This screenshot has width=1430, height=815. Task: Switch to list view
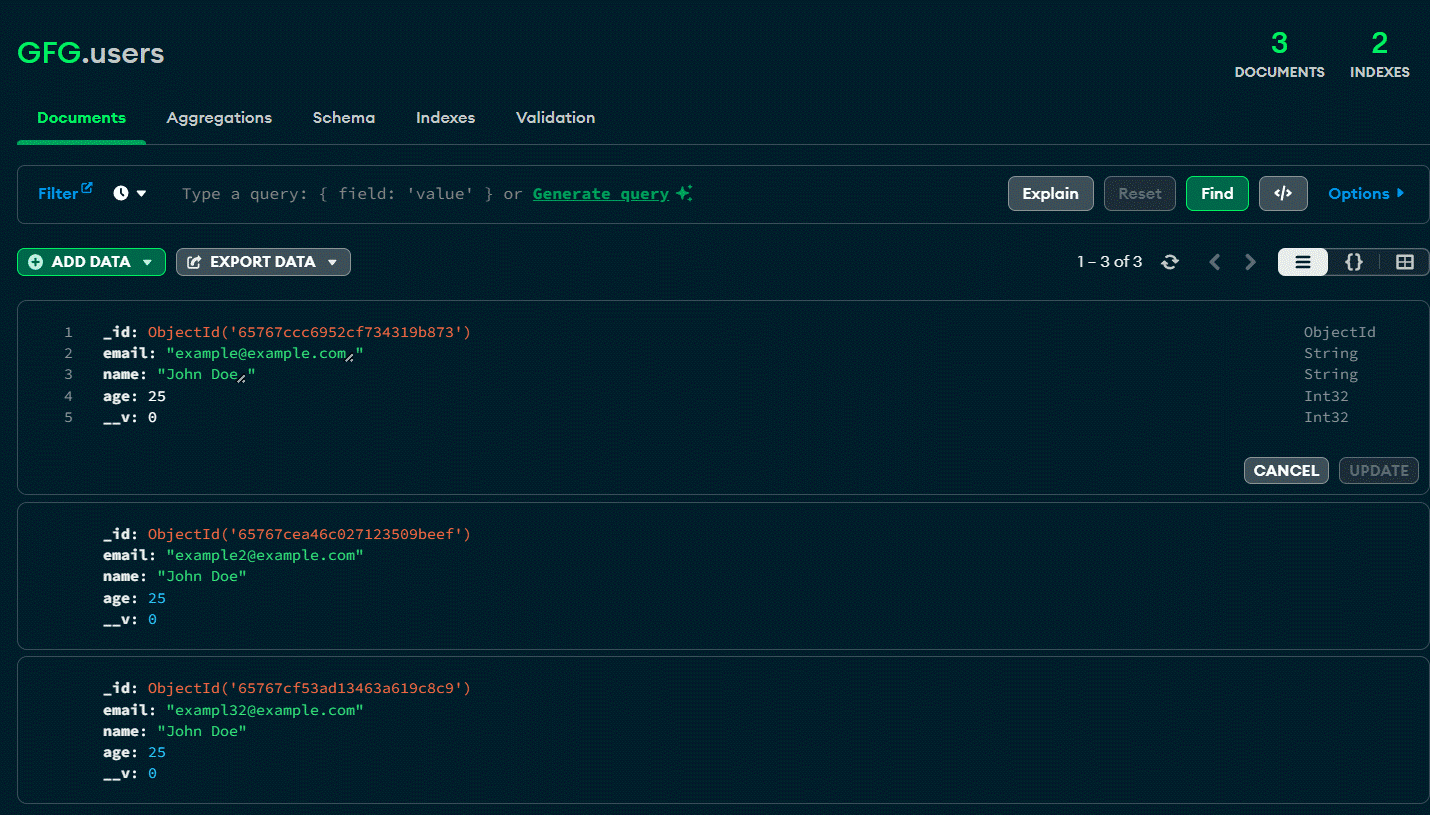pos(1303,262)
